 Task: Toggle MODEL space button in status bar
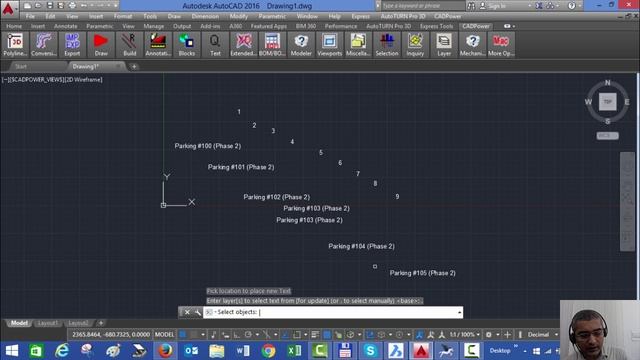pyautogui.click(x=164, y=335)
